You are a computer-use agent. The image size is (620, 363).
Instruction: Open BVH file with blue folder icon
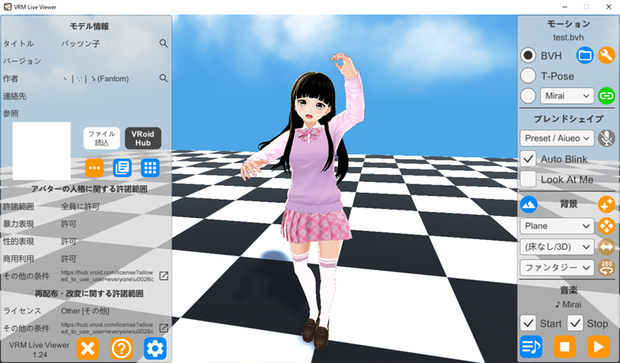pyautogui.click(x=585, y=55)
